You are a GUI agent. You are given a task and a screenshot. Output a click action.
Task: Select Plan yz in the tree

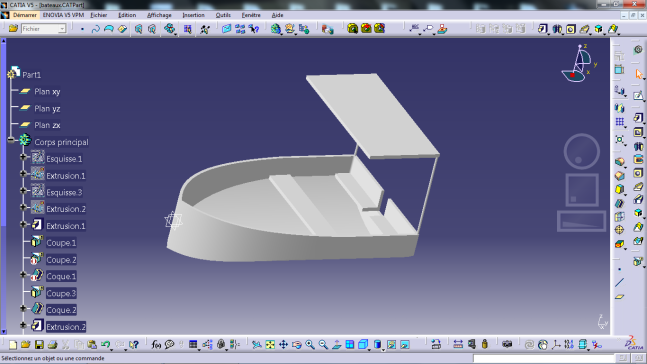coord(47,109)
